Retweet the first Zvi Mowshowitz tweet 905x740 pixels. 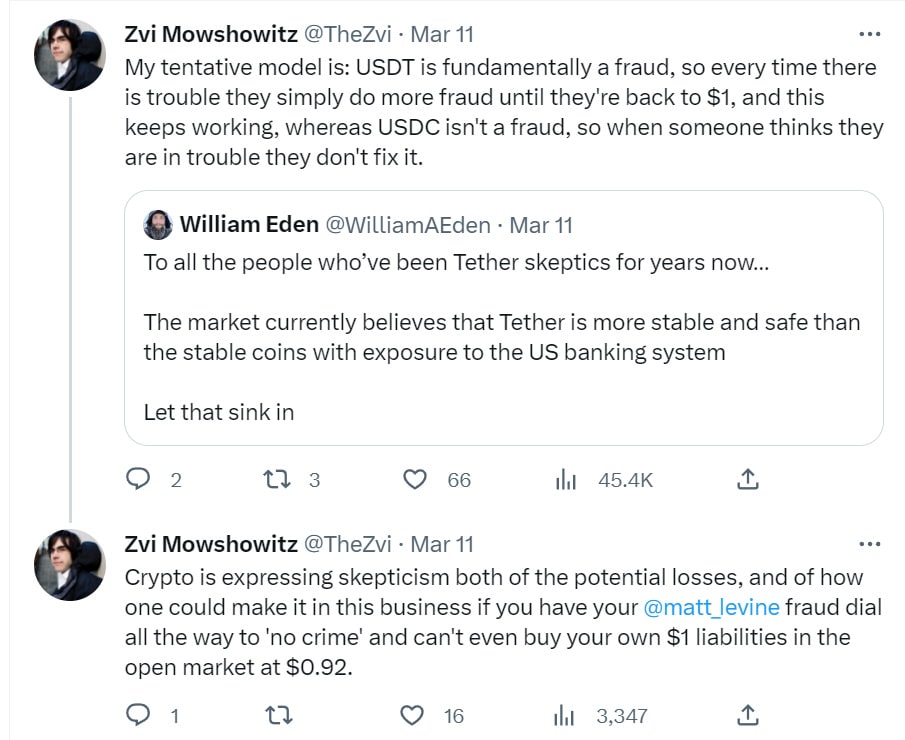[x=275, y=480]
